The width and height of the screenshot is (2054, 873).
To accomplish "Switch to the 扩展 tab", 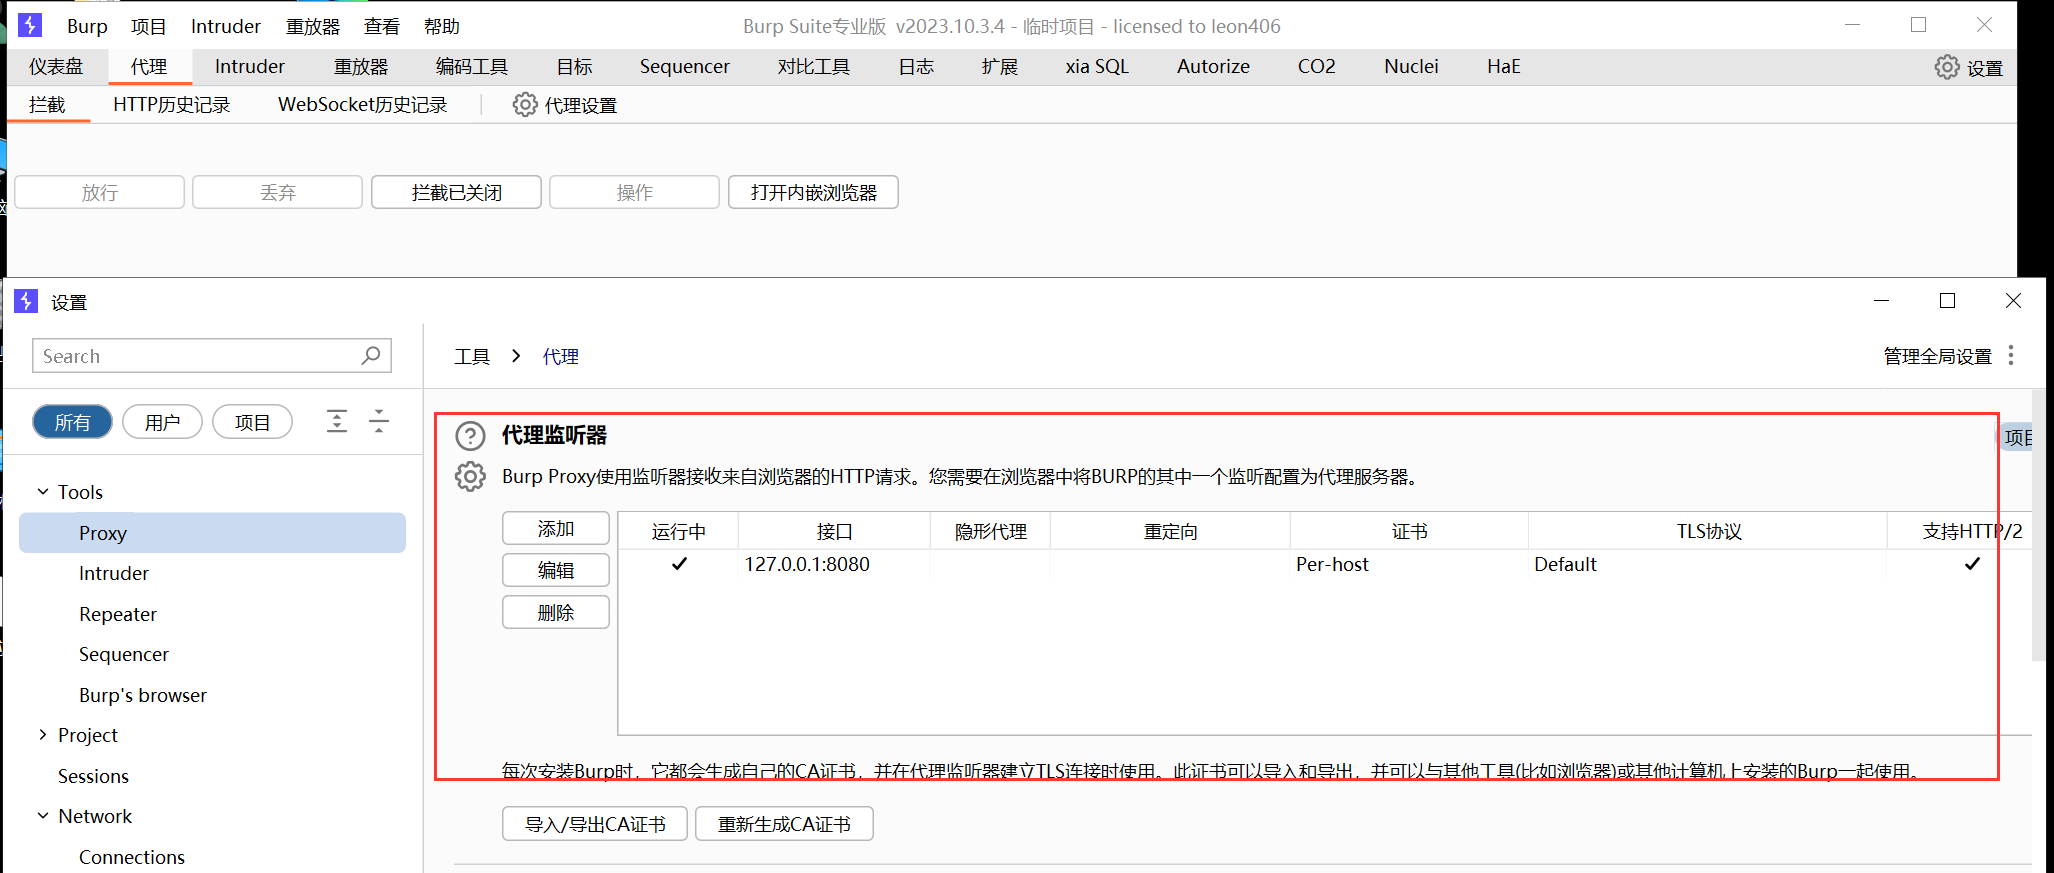I will tap(1000, 66).
